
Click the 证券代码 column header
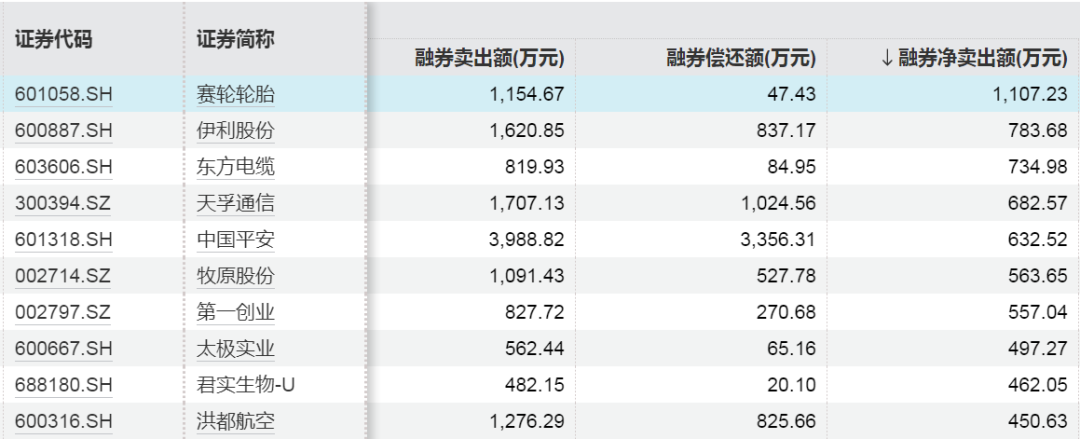point(54,41)
